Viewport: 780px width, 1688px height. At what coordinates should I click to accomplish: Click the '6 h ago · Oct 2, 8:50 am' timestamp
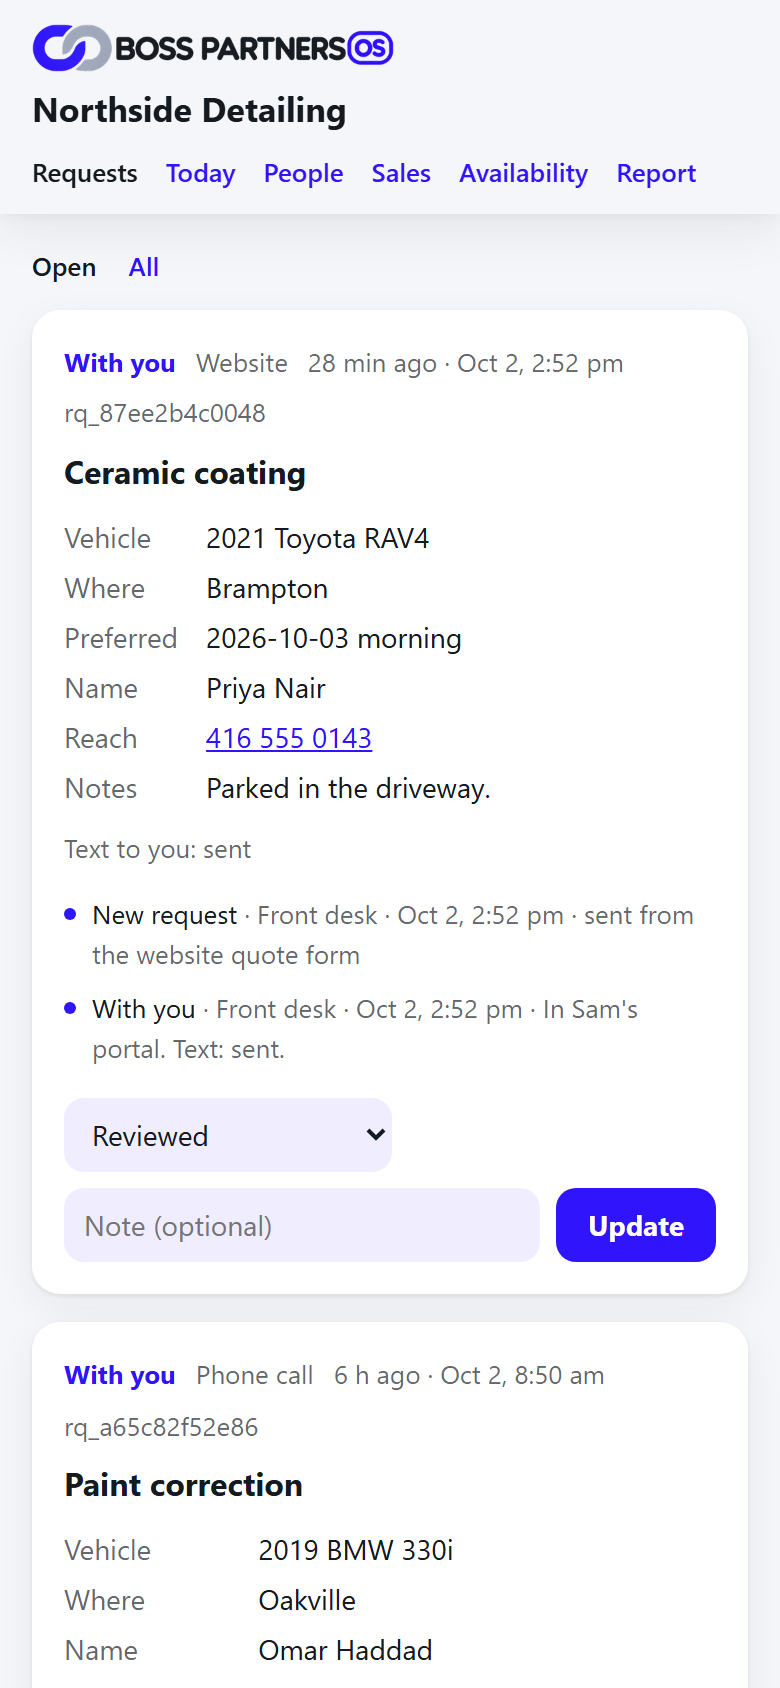[469, 1375]
